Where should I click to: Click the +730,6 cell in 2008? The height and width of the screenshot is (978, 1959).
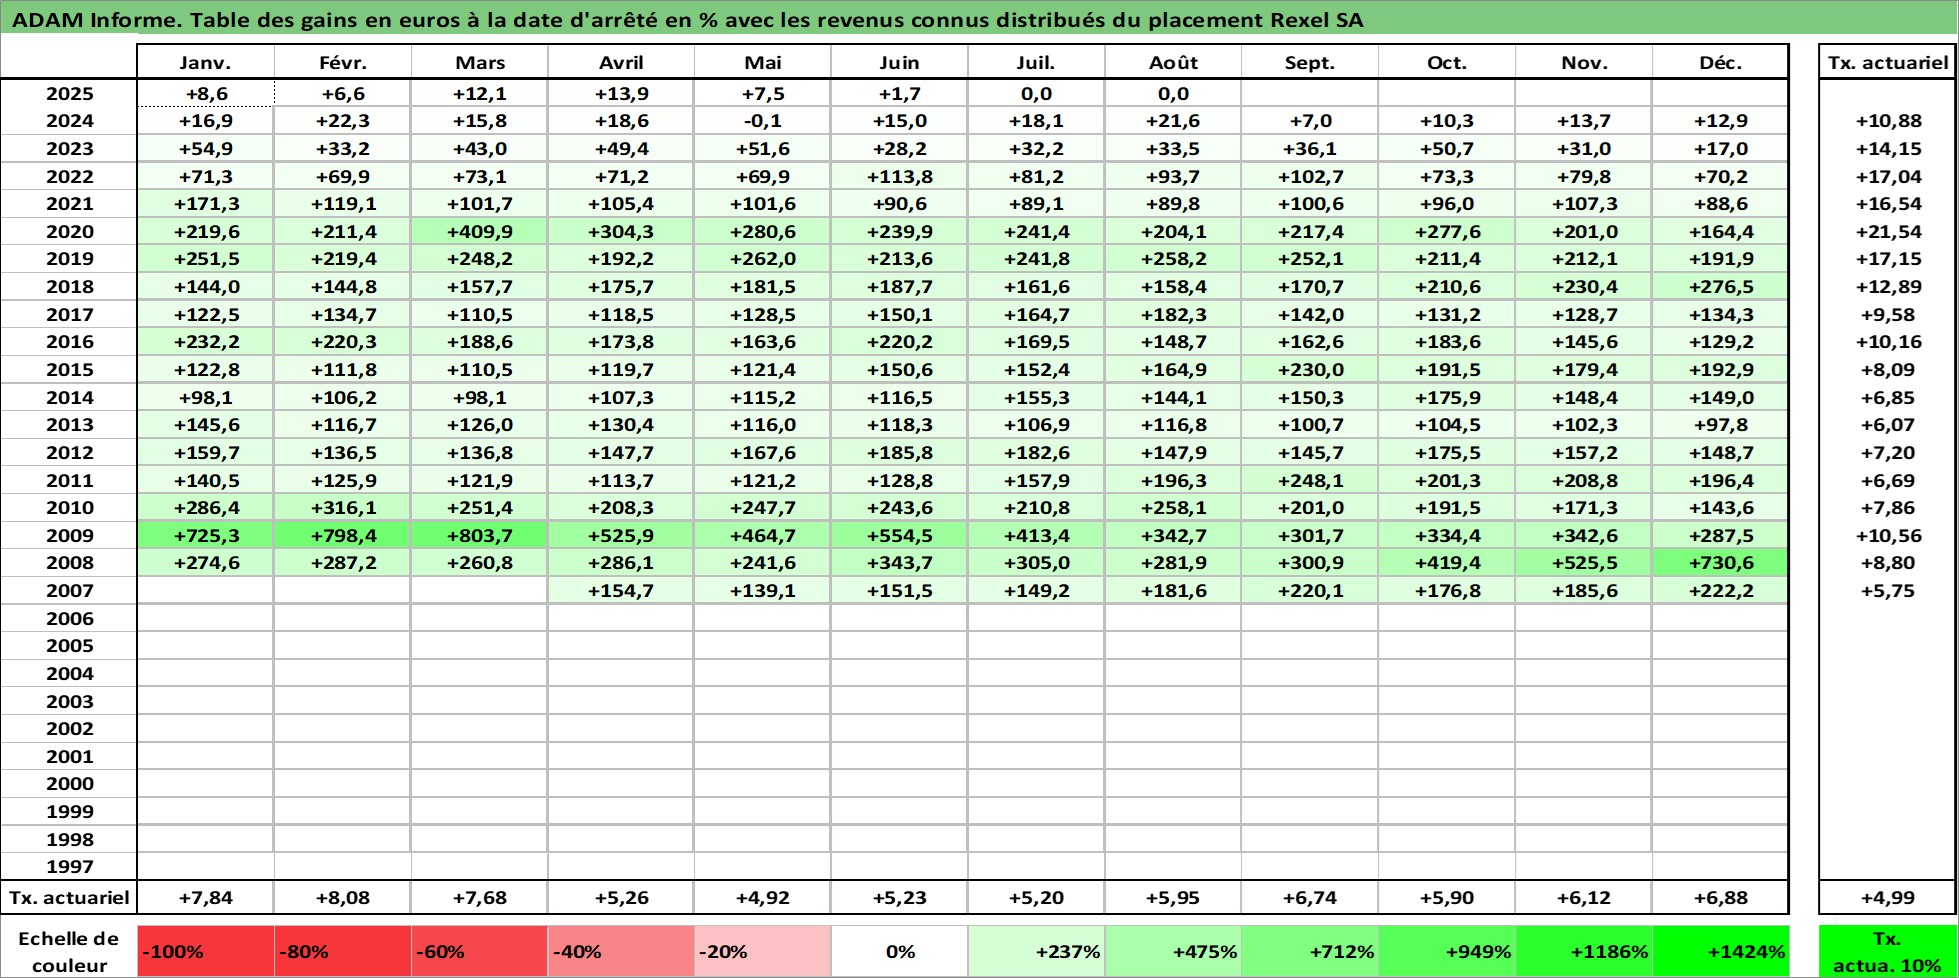click(x=1720, y=562)
